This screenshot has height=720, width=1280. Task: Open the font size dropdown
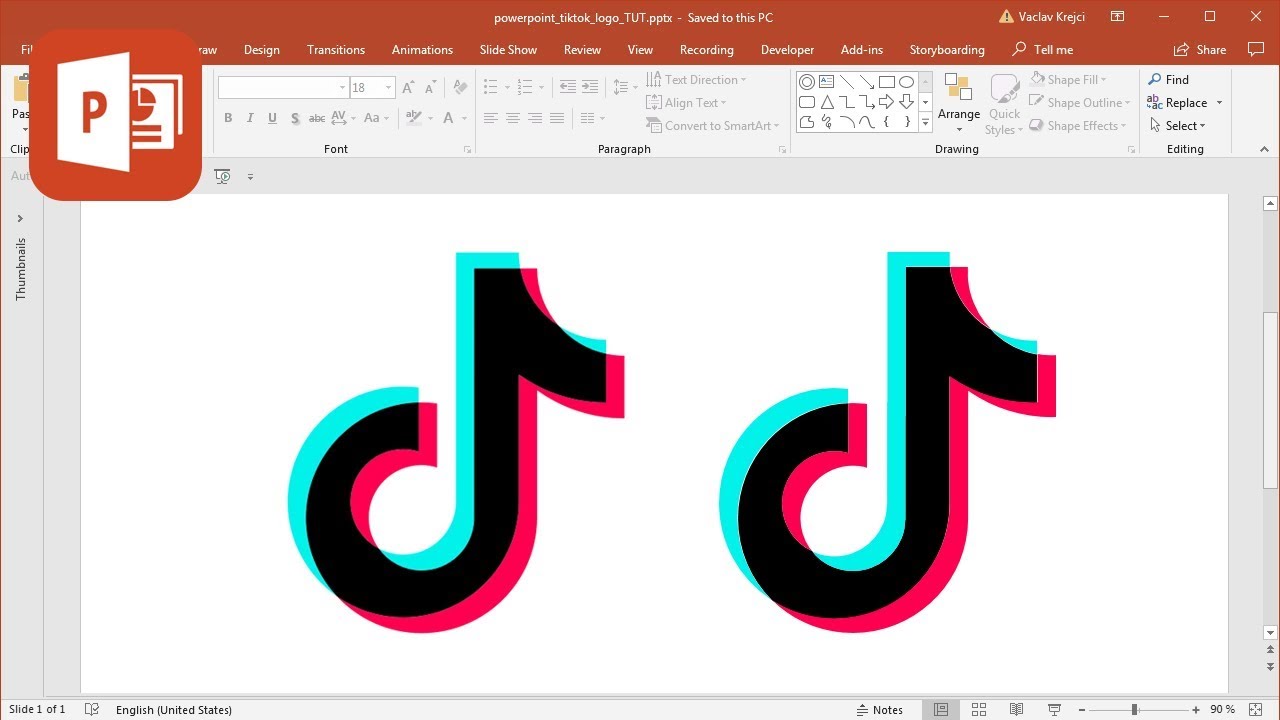click(389, 88)
